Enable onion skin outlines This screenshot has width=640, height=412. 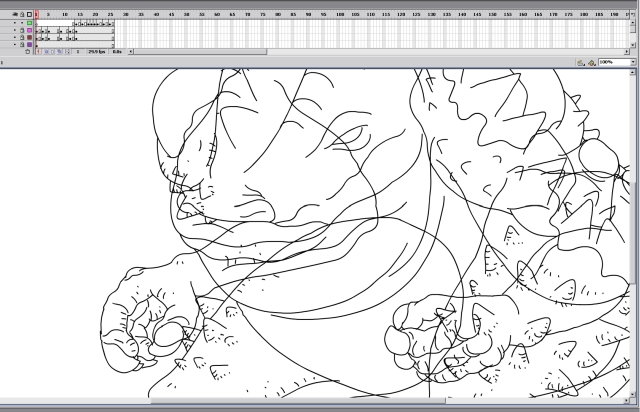[54, 51]
